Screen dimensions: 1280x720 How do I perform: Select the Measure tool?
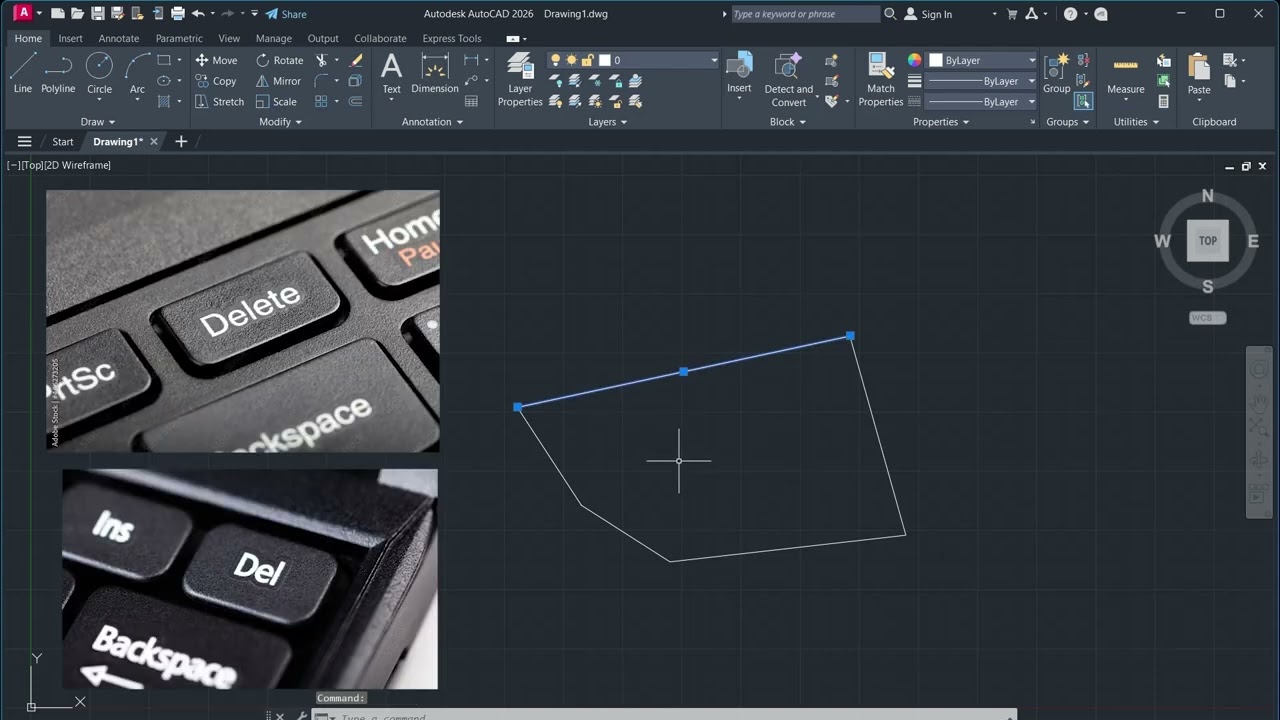coord(1125,74)
